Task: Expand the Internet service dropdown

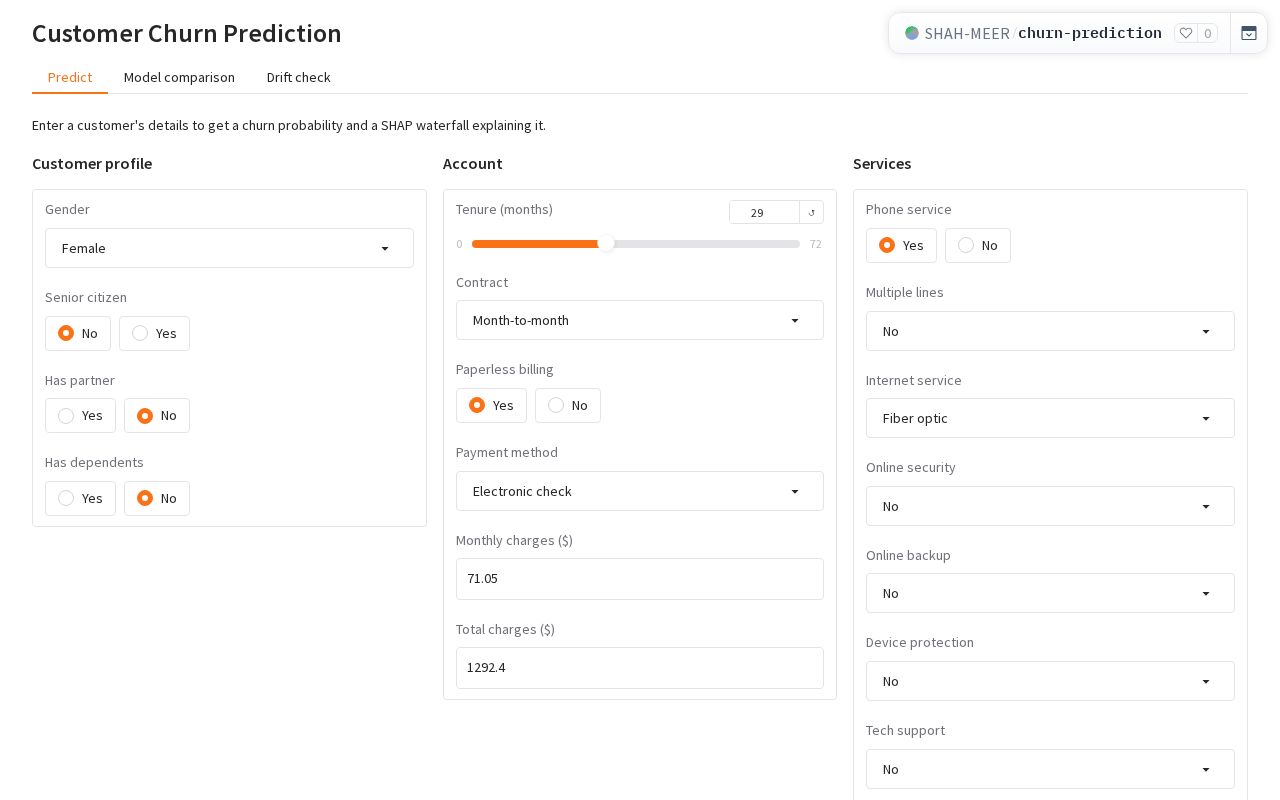Action: [1050, 418]
